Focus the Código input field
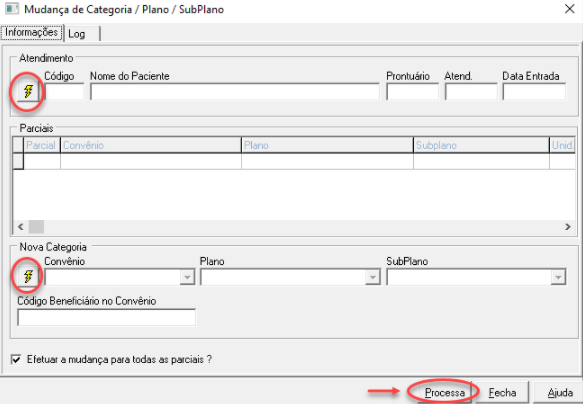The image size is (583, 404). 64,92
